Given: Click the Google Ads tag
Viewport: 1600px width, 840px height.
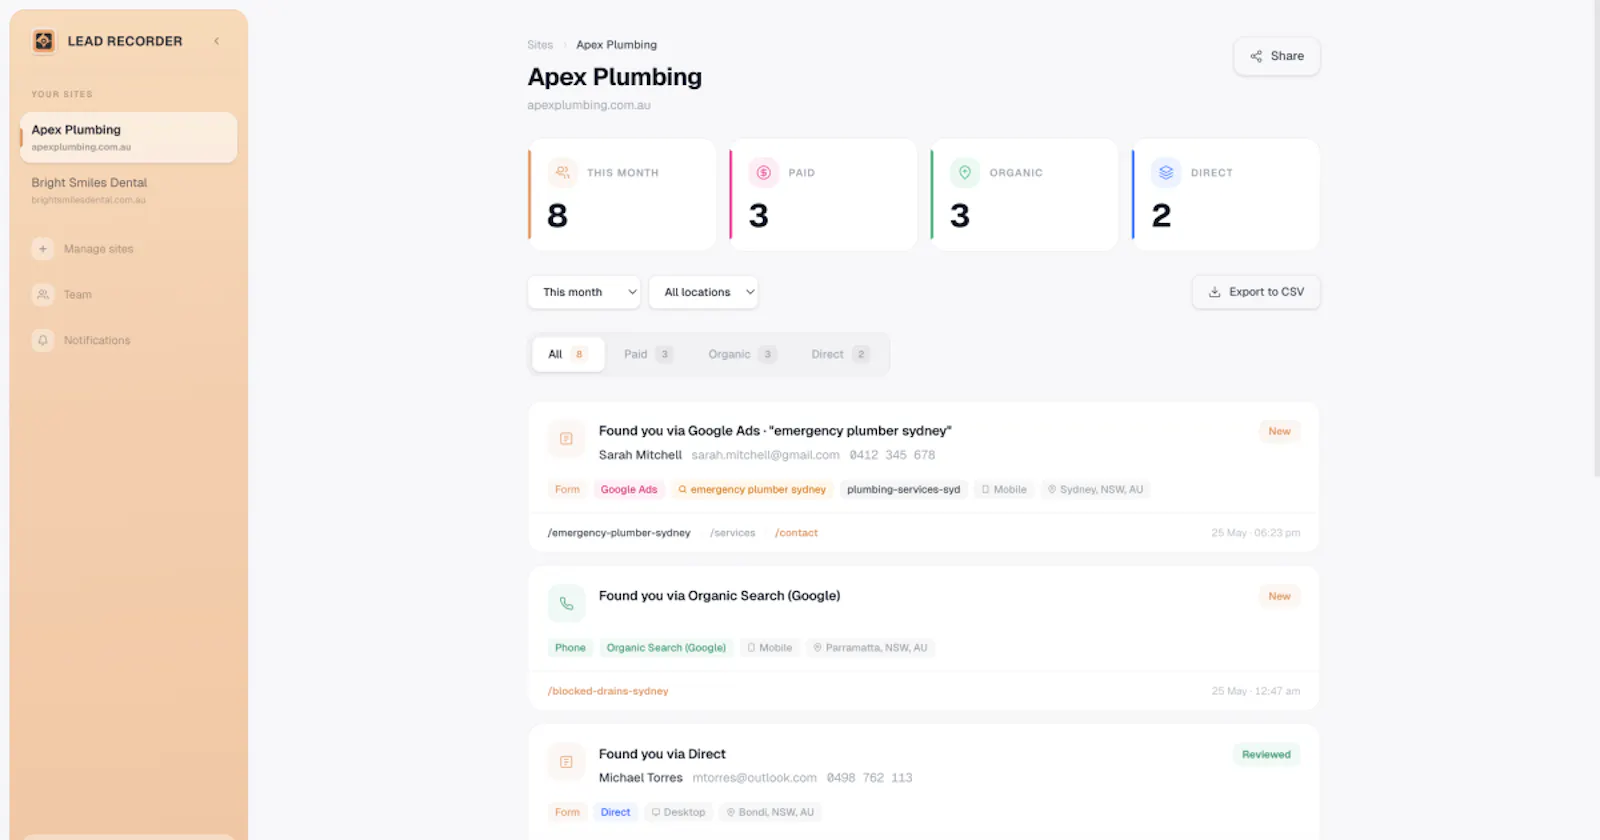Looking at the screenshot, I should click(x=629, y=490).
